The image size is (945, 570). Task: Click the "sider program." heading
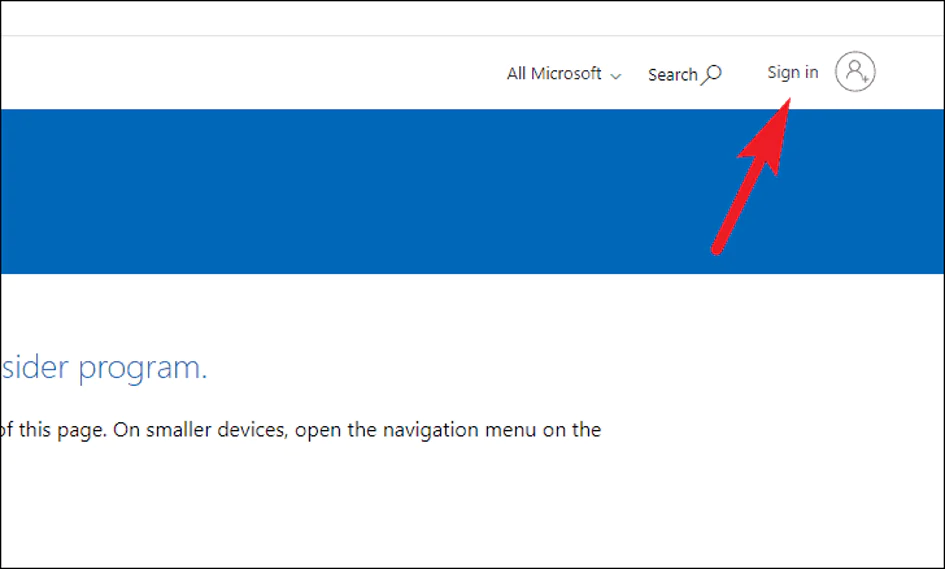click(x=104, y=367)
